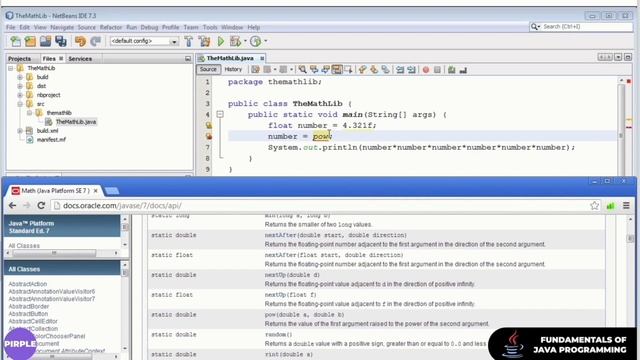
Task: Click the Profile Project icon
Action: click(x=256, y=41)
